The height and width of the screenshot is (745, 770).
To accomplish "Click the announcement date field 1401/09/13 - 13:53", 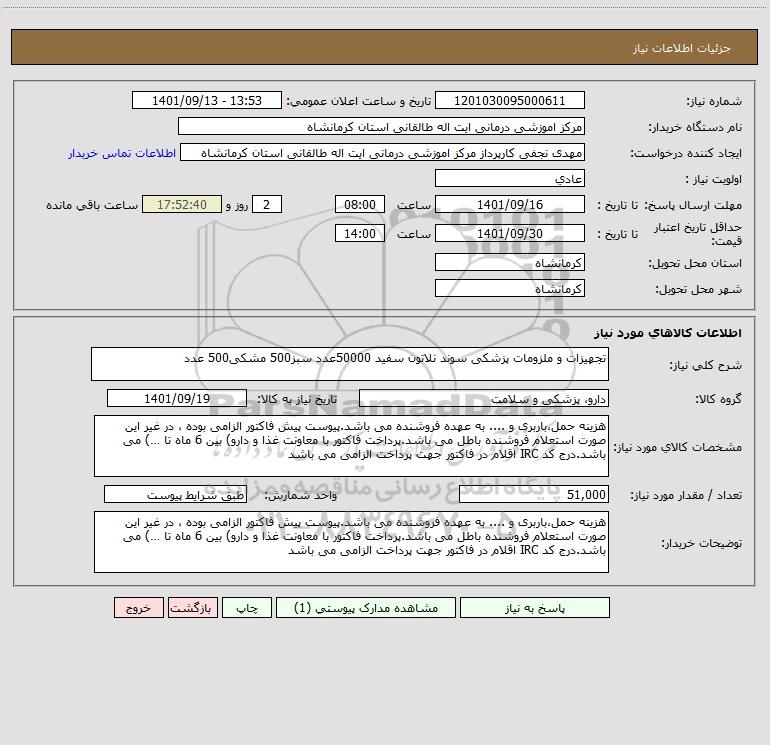I will [x=207, y=101].
